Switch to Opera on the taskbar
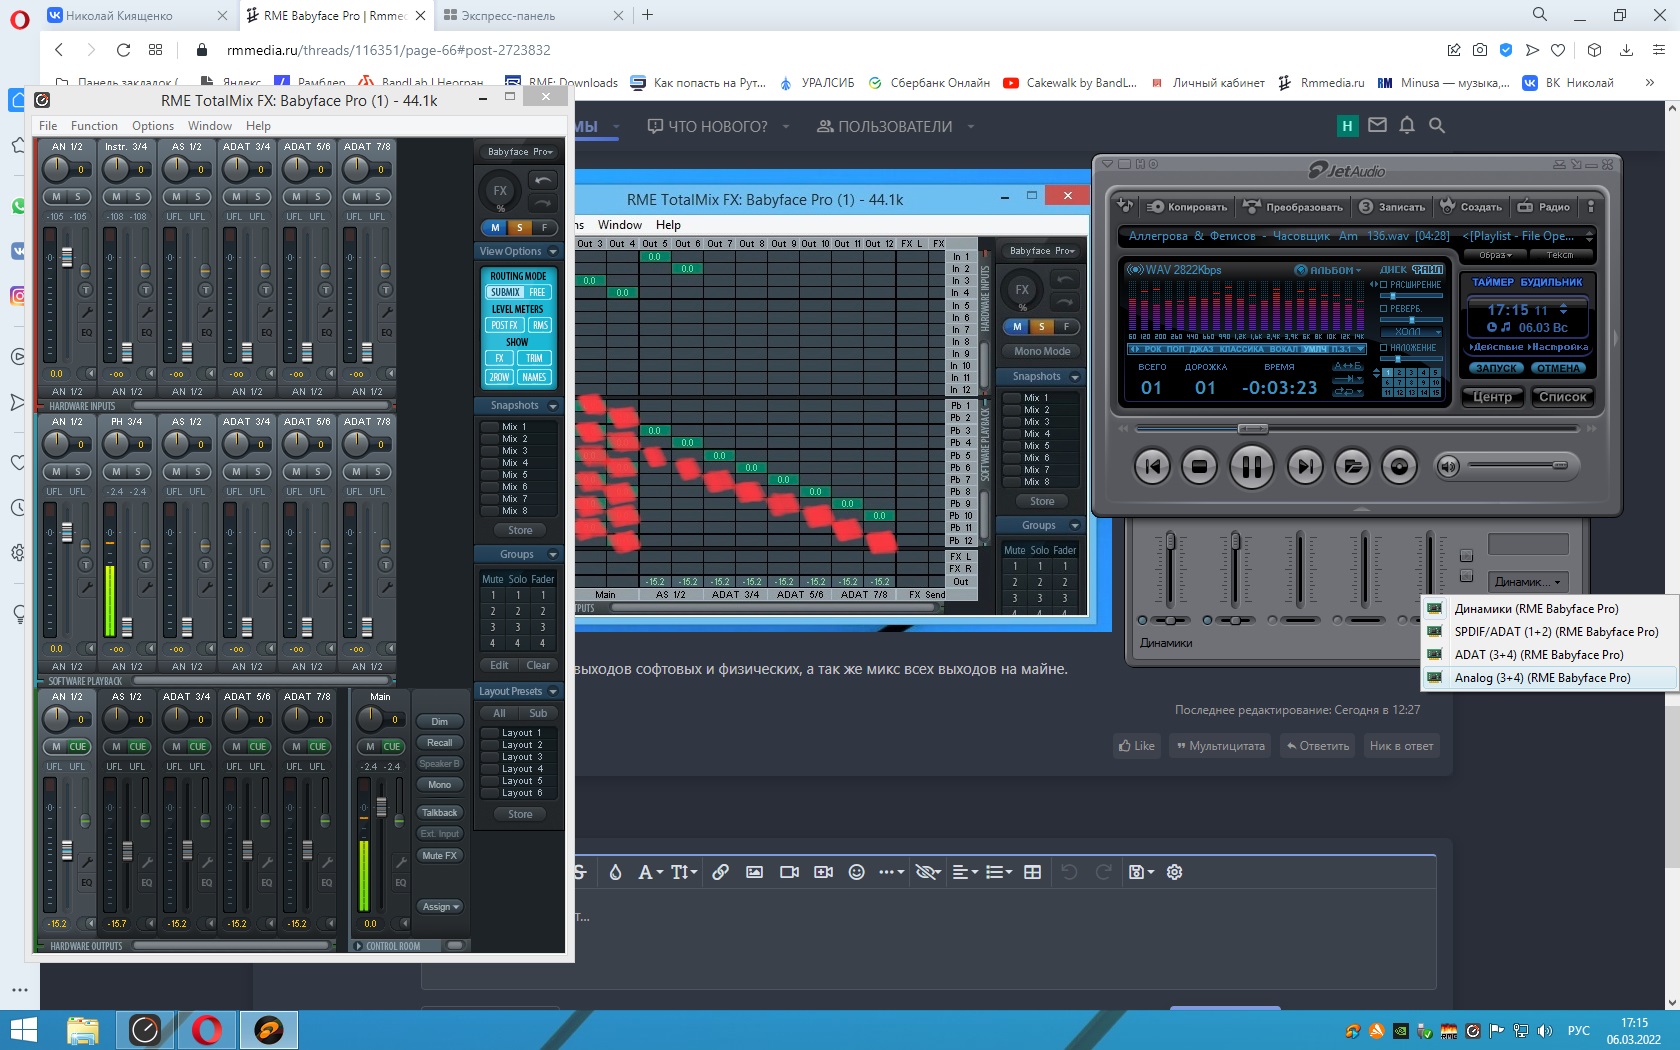Viewport: 1680px width, 1050px height. click(207, 1030)
